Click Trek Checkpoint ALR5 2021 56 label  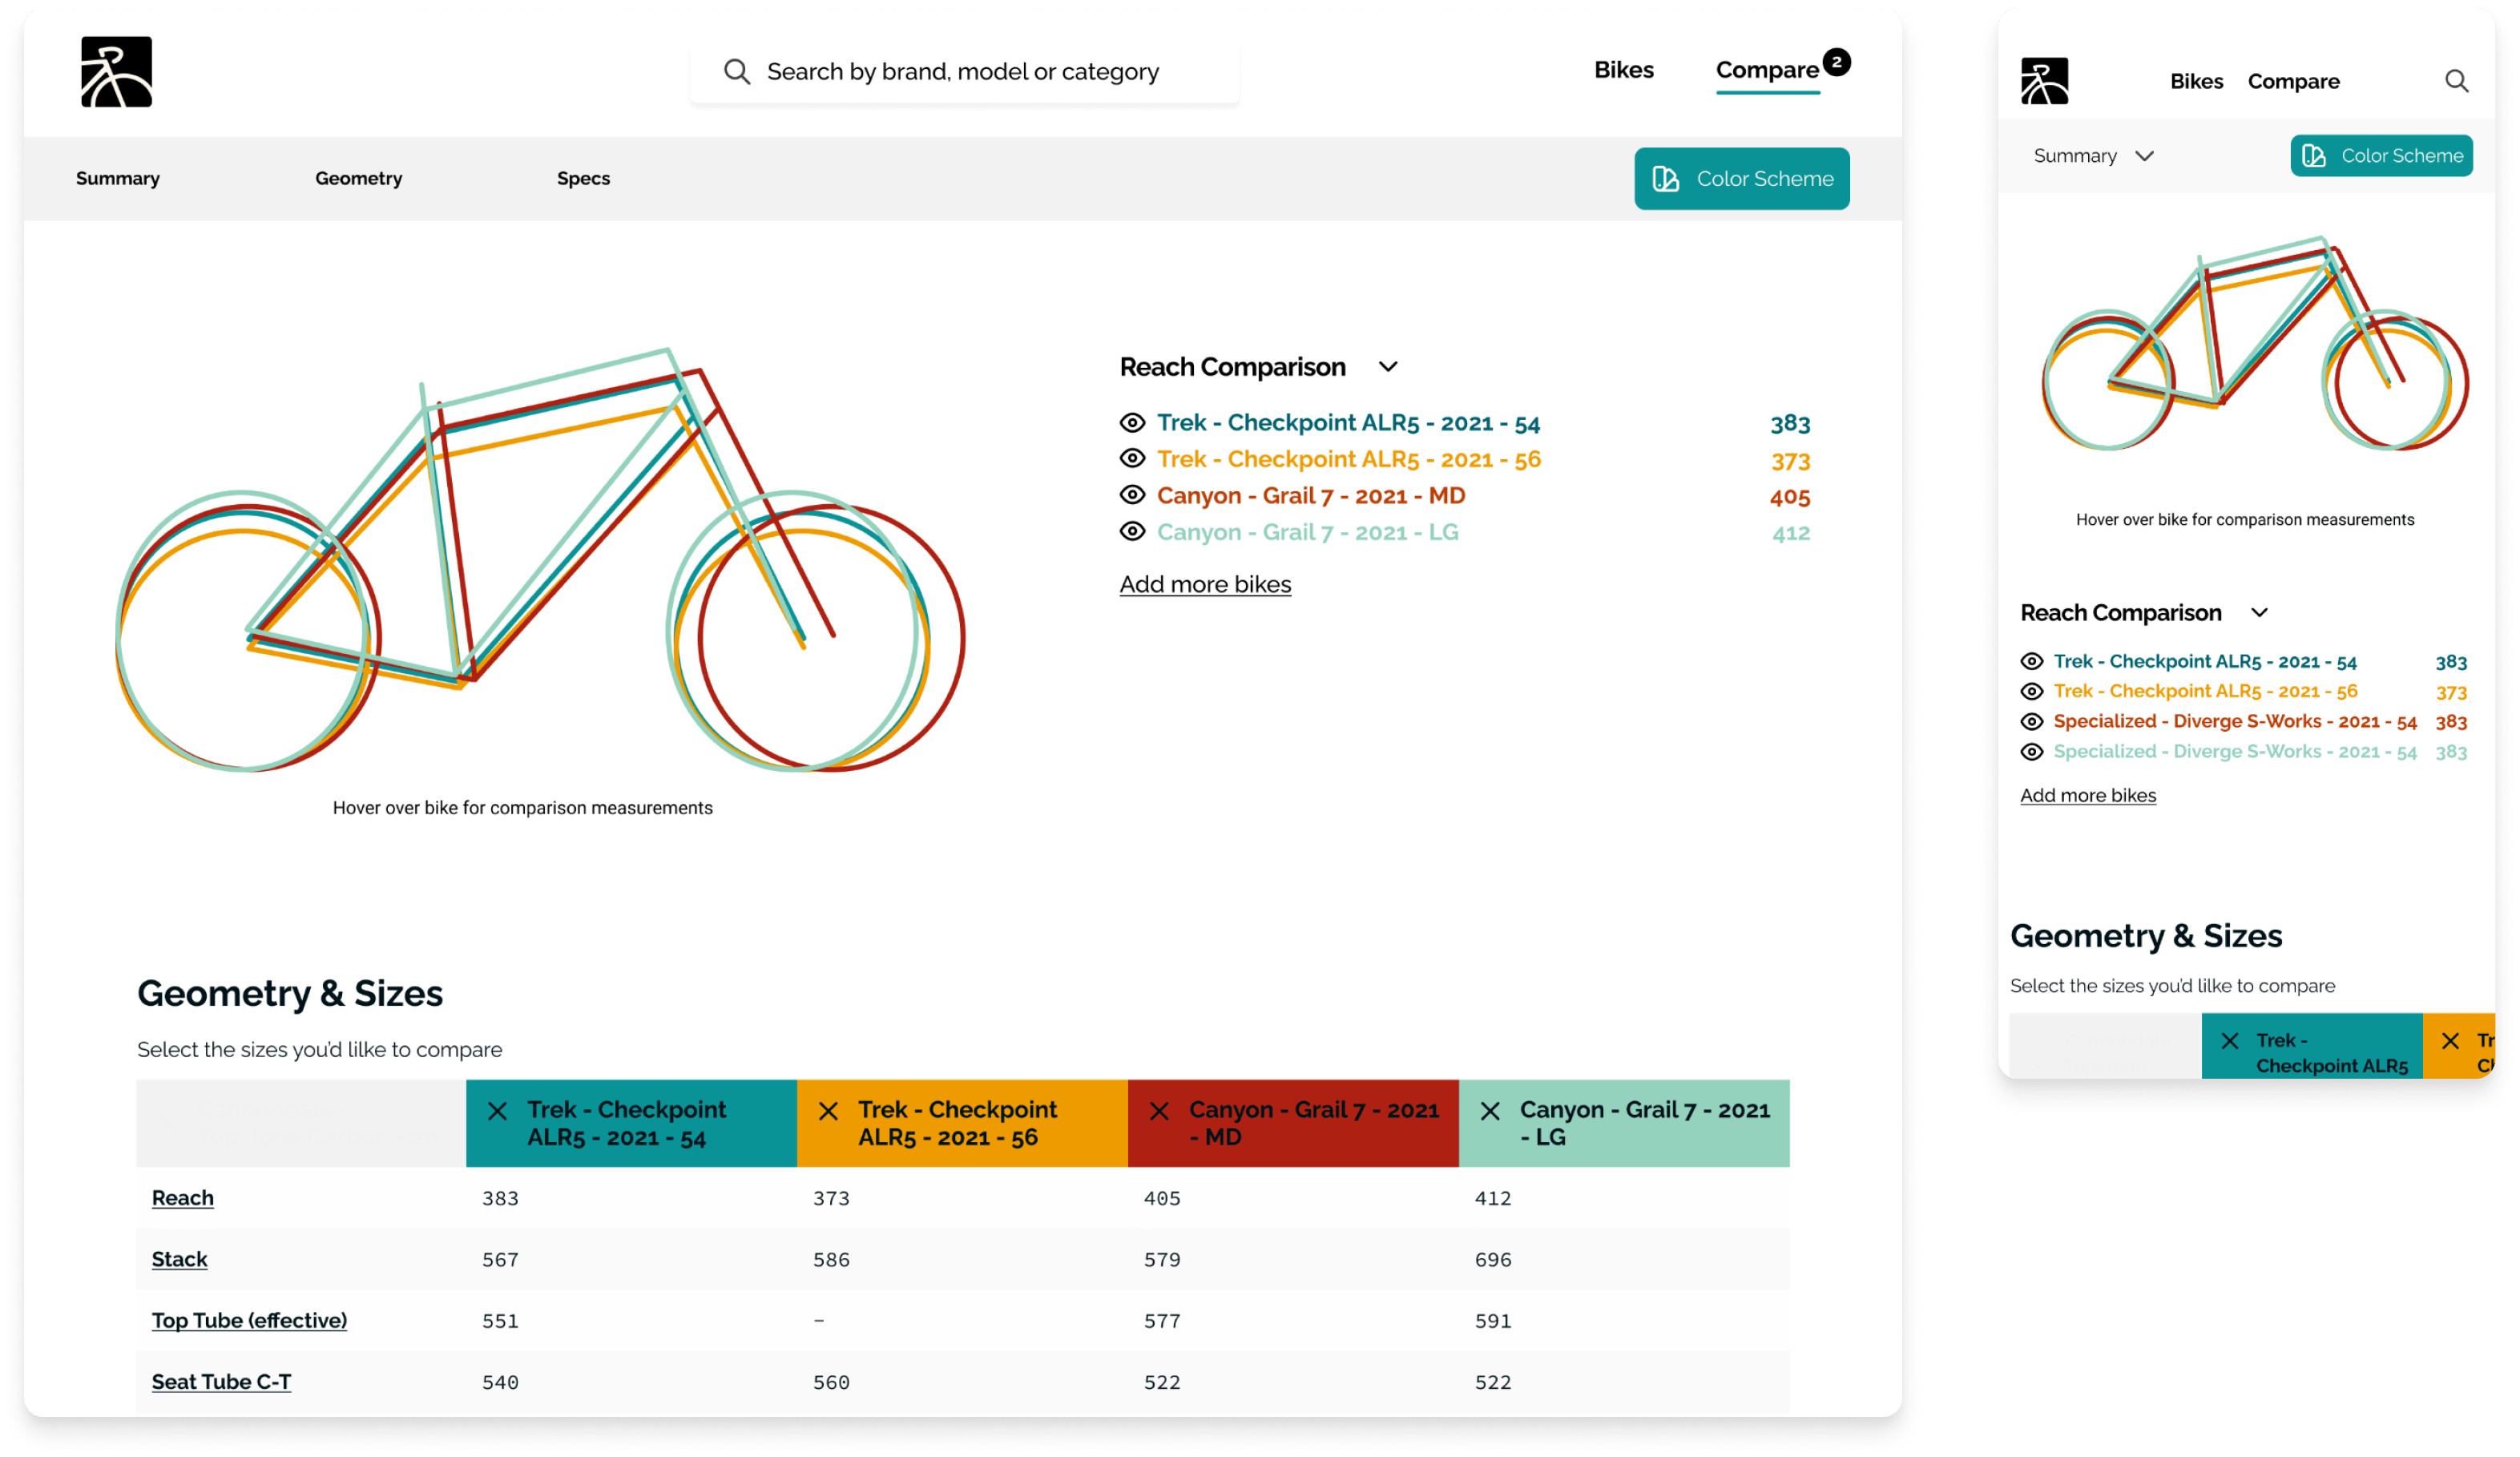tap(1349, 459)
